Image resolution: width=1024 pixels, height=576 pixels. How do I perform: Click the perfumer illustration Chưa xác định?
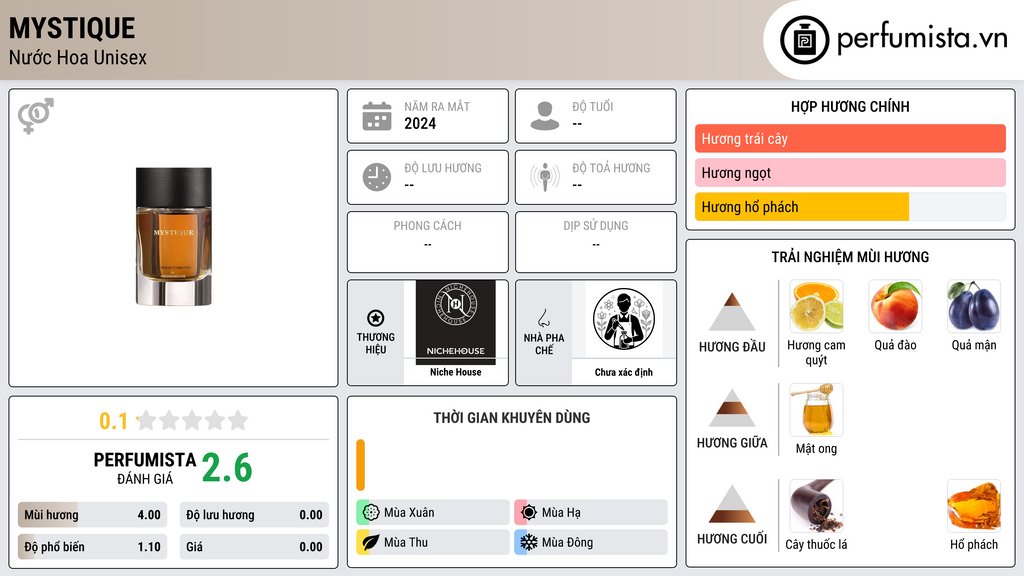coord(624,320)
